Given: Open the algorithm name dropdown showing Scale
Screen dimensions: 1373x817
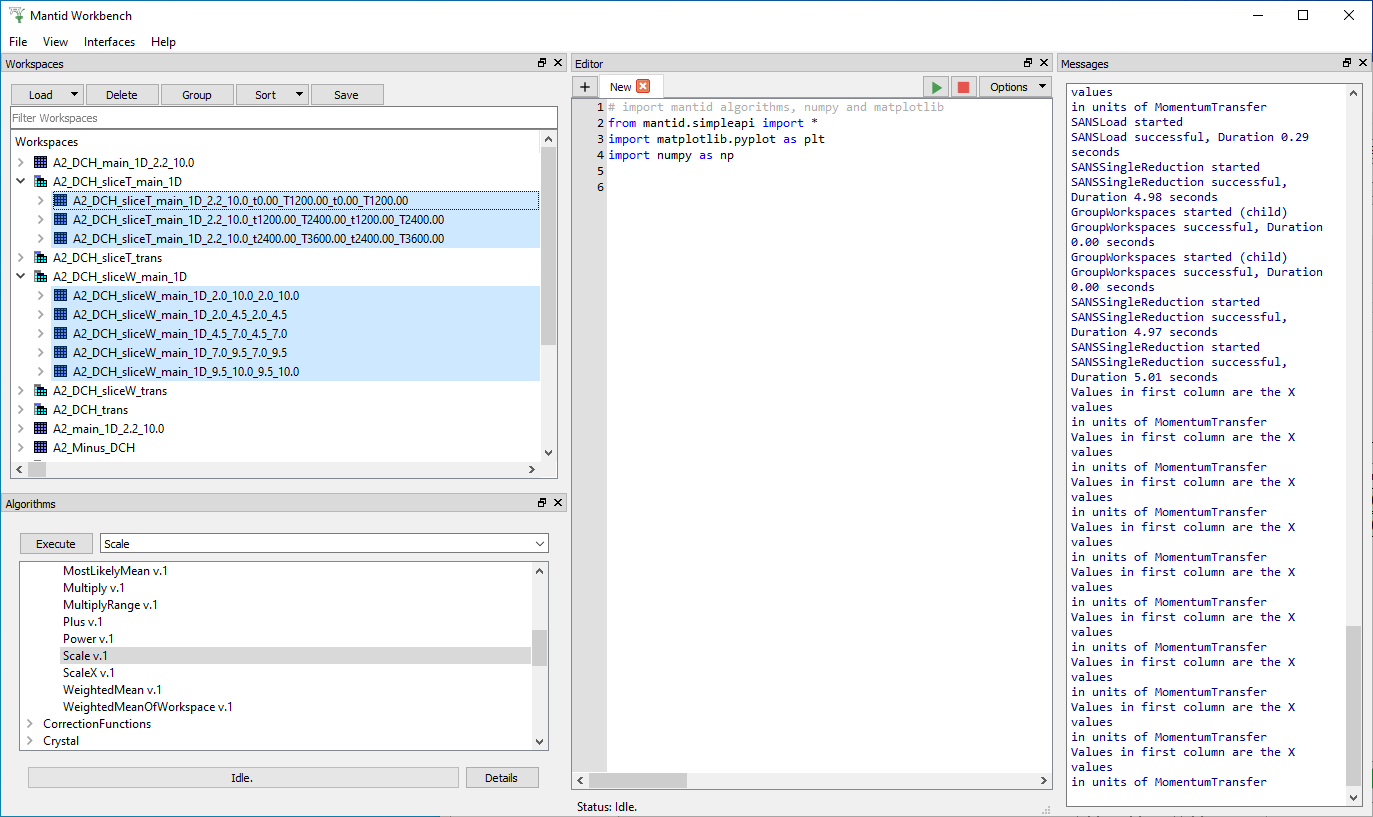Looking at the screenshot, I should (540, 544).
